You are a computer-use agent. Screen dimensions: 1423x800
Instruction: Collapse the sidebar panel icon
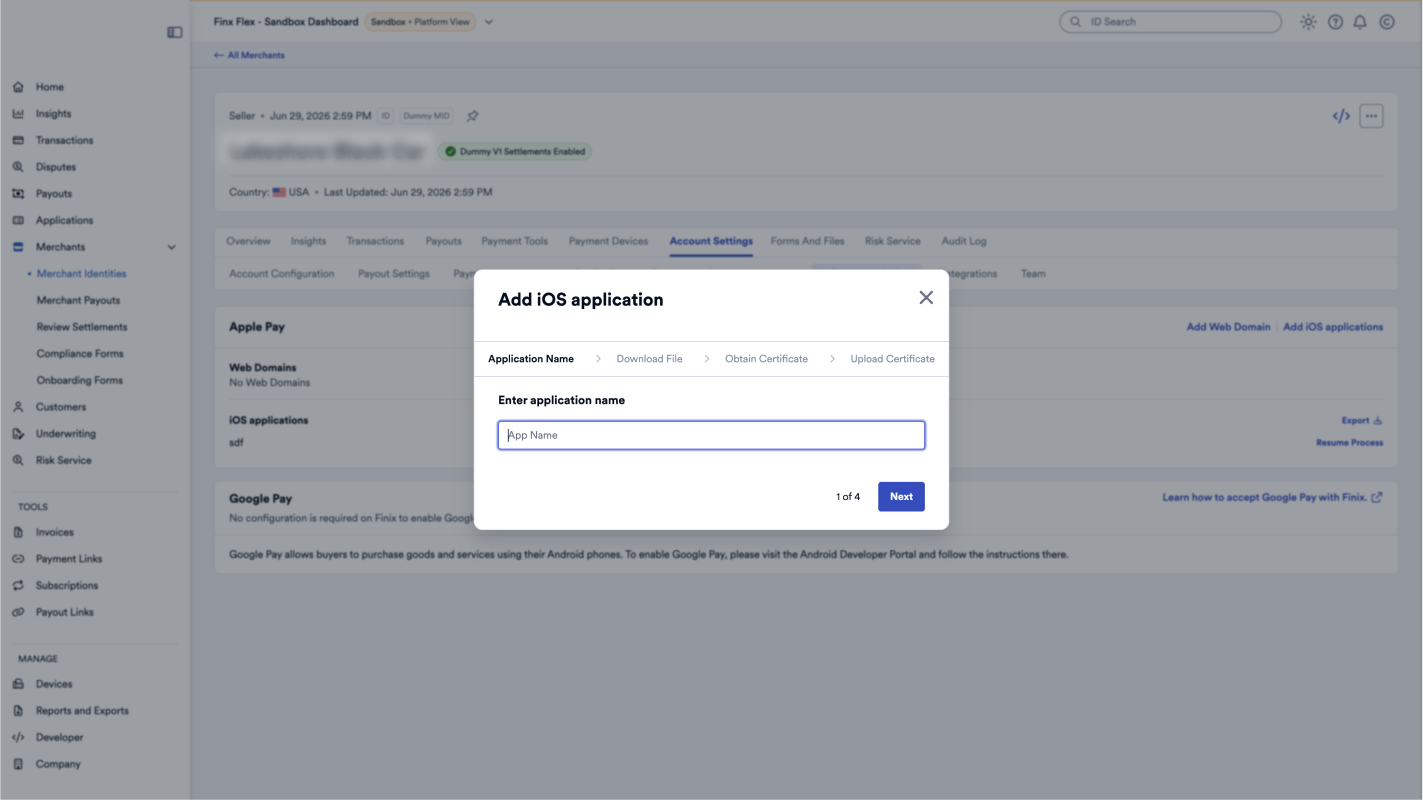tap(175, 32)
